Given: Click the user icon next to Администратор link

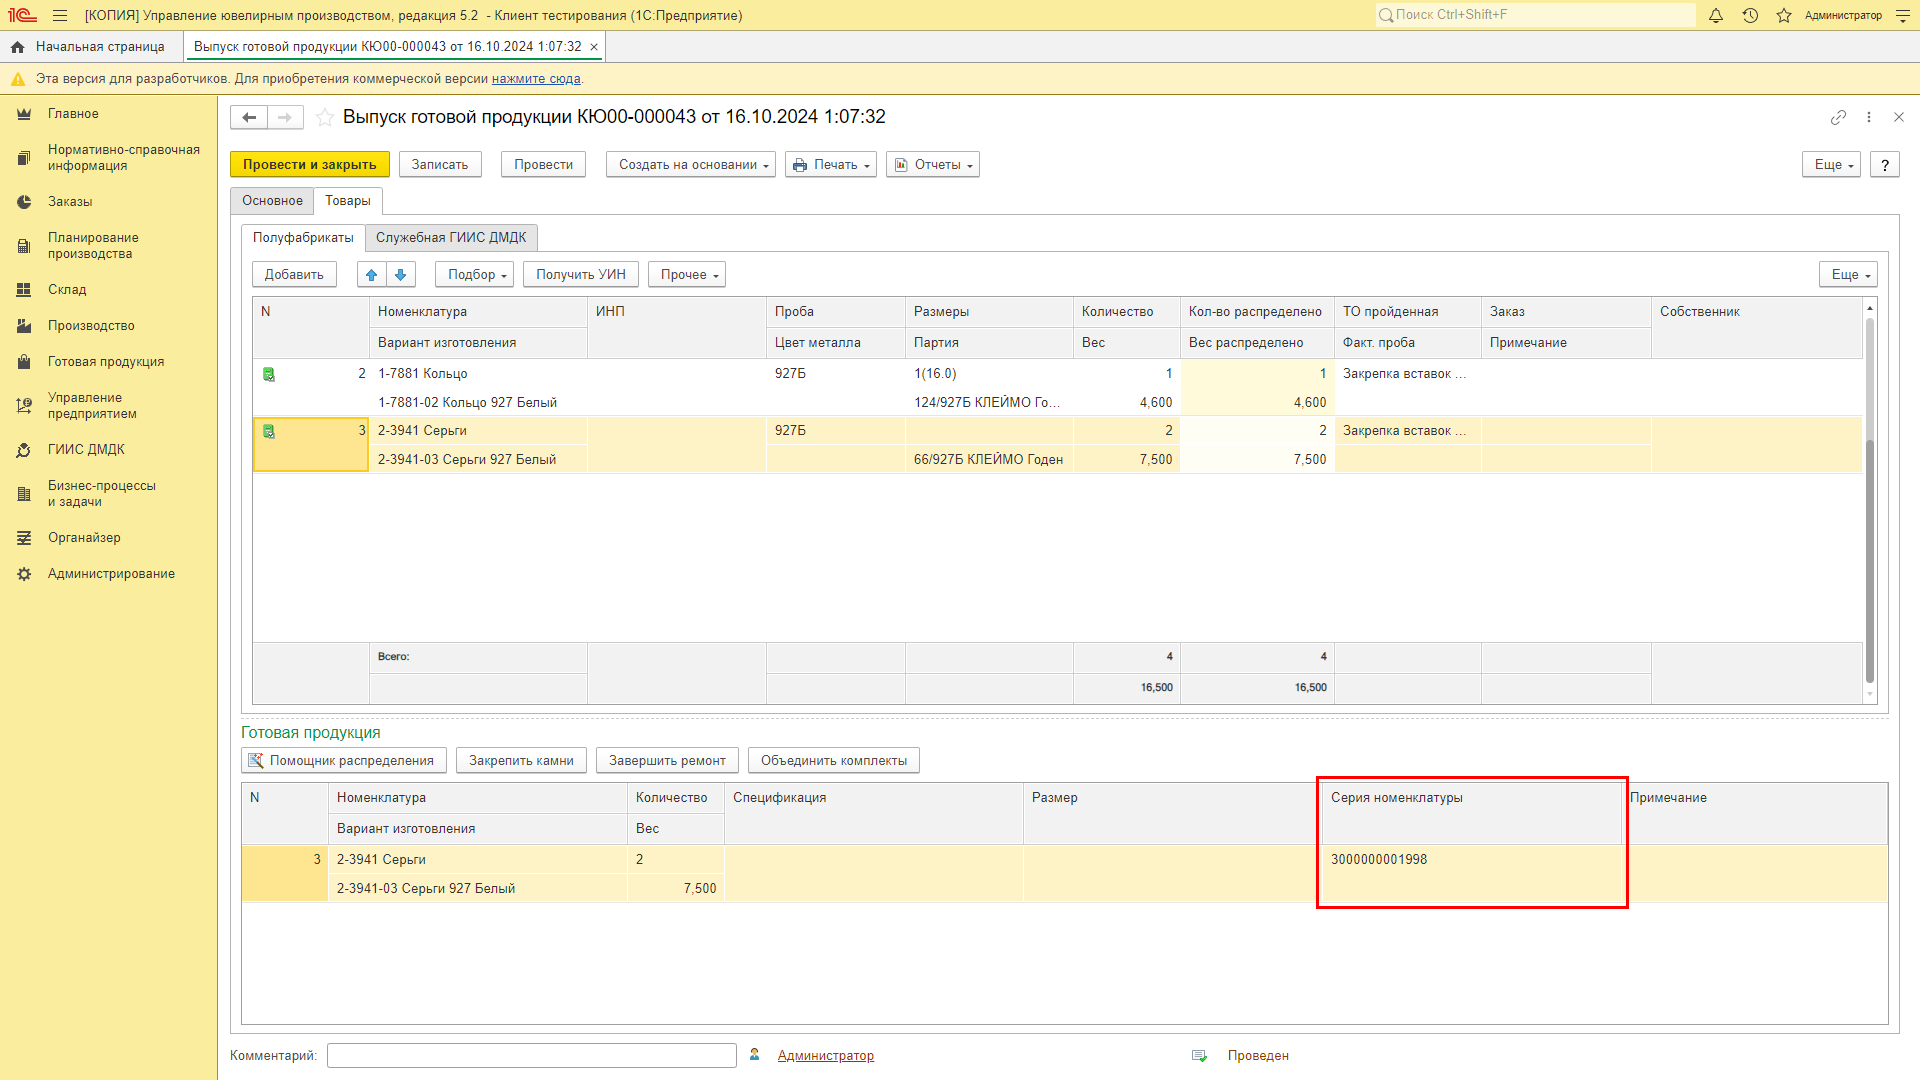Looking at the screenshot, I should pos(755,1055).
